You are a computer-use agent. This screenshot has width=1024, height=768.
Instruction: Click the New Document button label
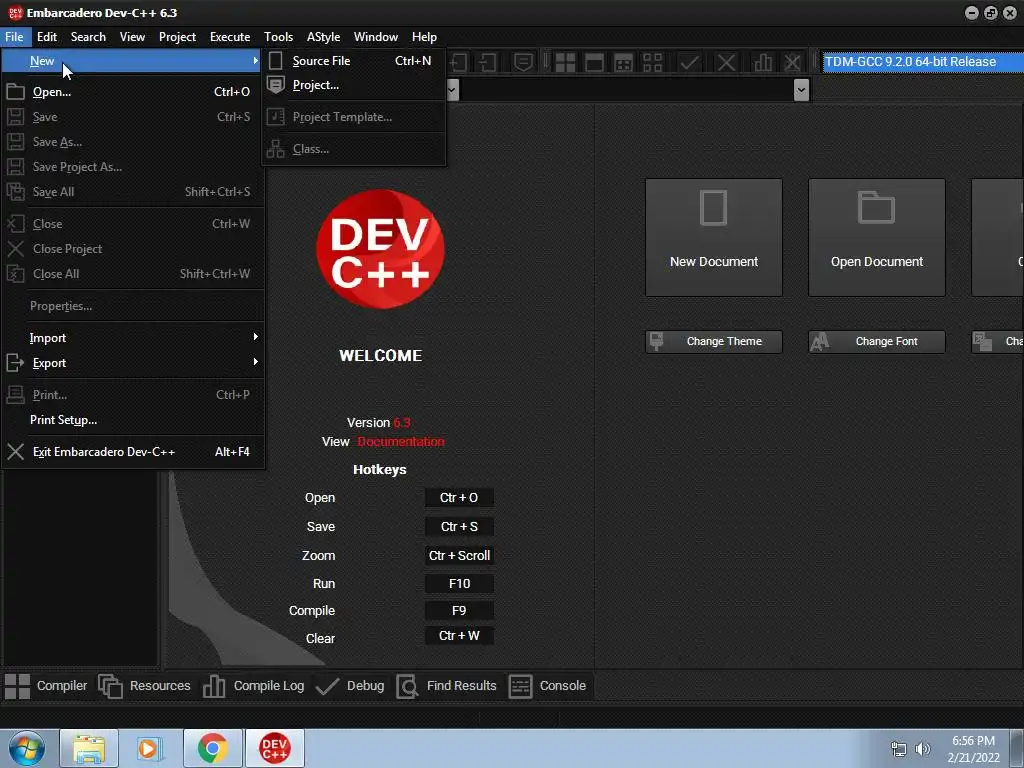coord(714,262)
